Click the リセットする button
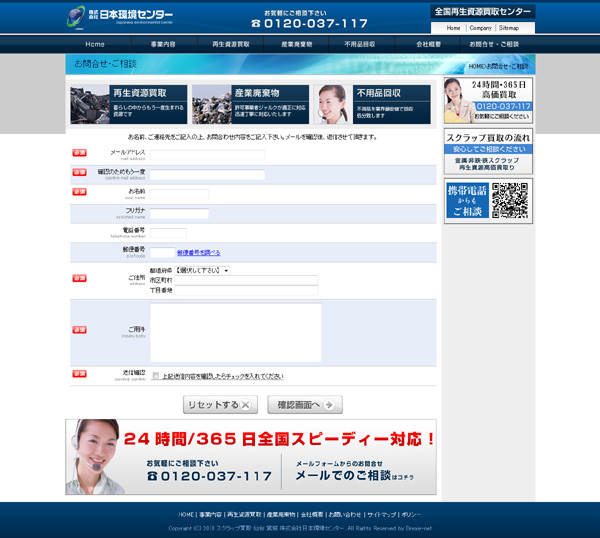The height and width of the screenshot is (538, 600). tap(220, 404)
